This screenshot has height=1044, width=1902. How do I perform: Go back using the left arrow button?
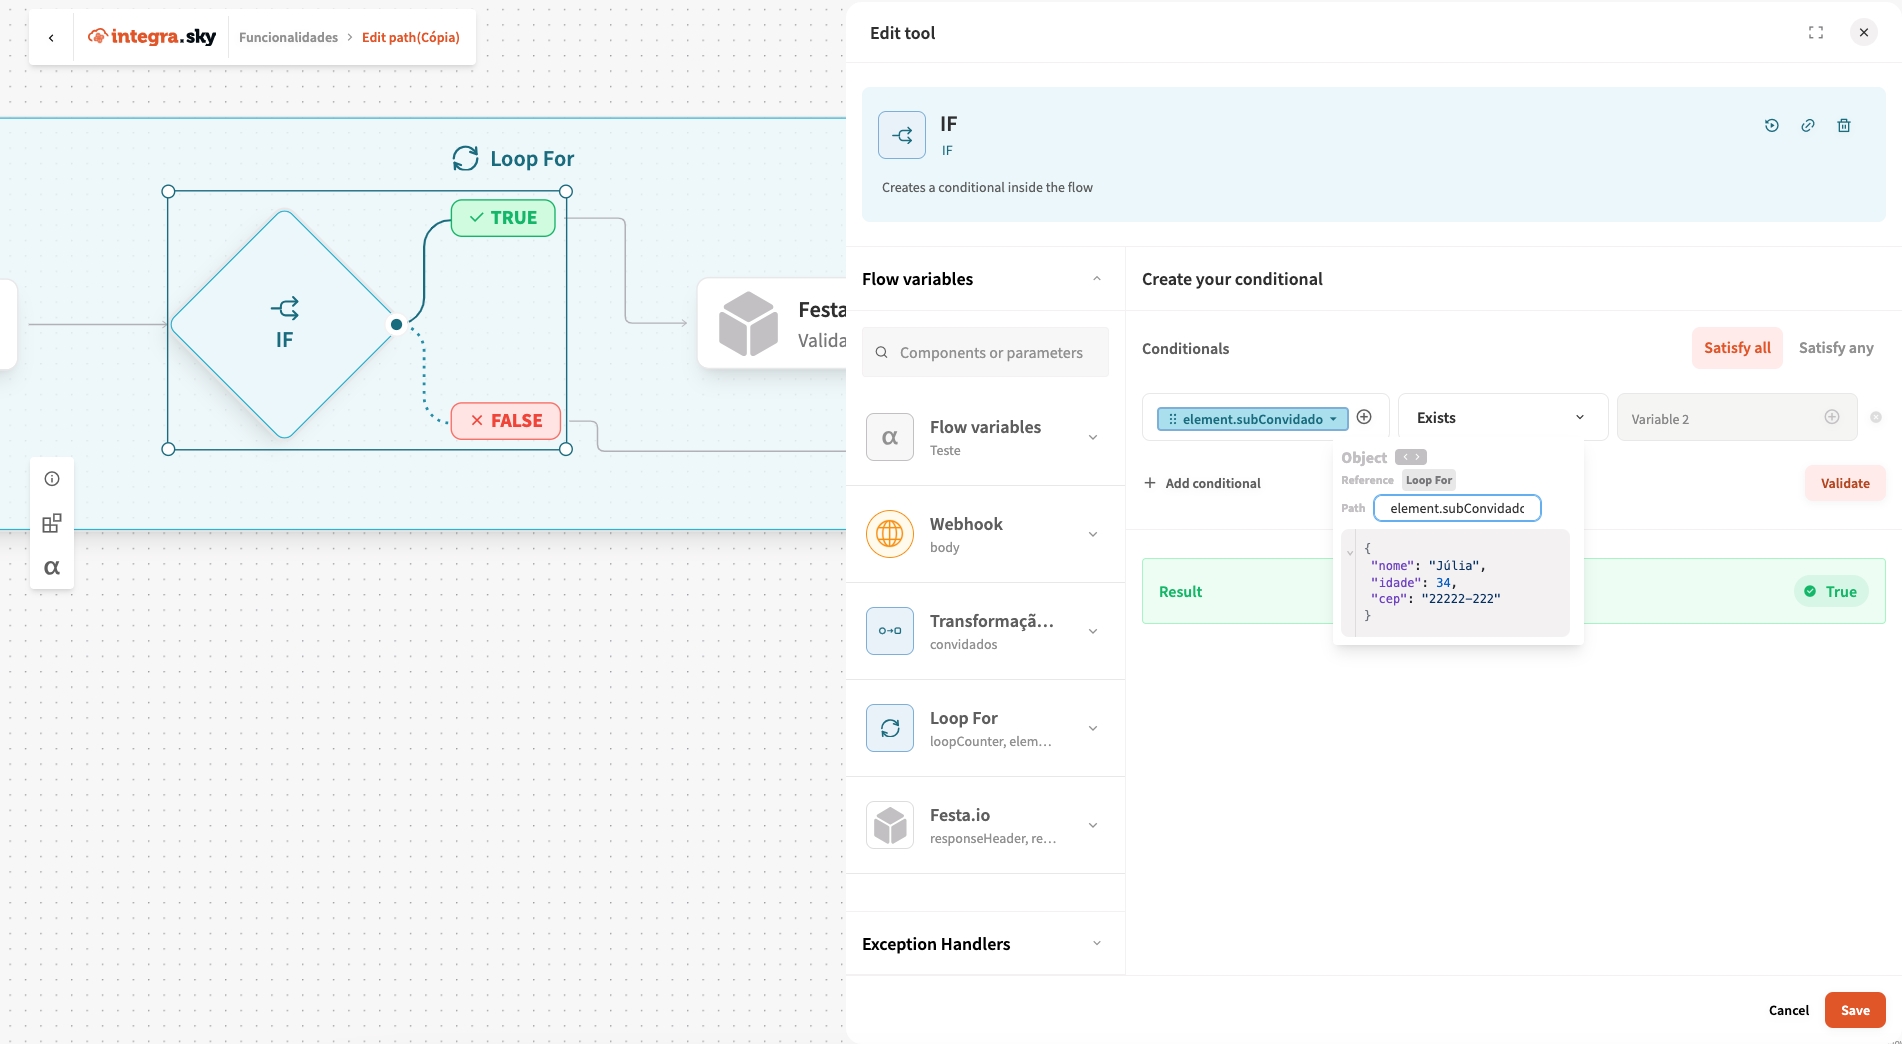tap(51, 38)
